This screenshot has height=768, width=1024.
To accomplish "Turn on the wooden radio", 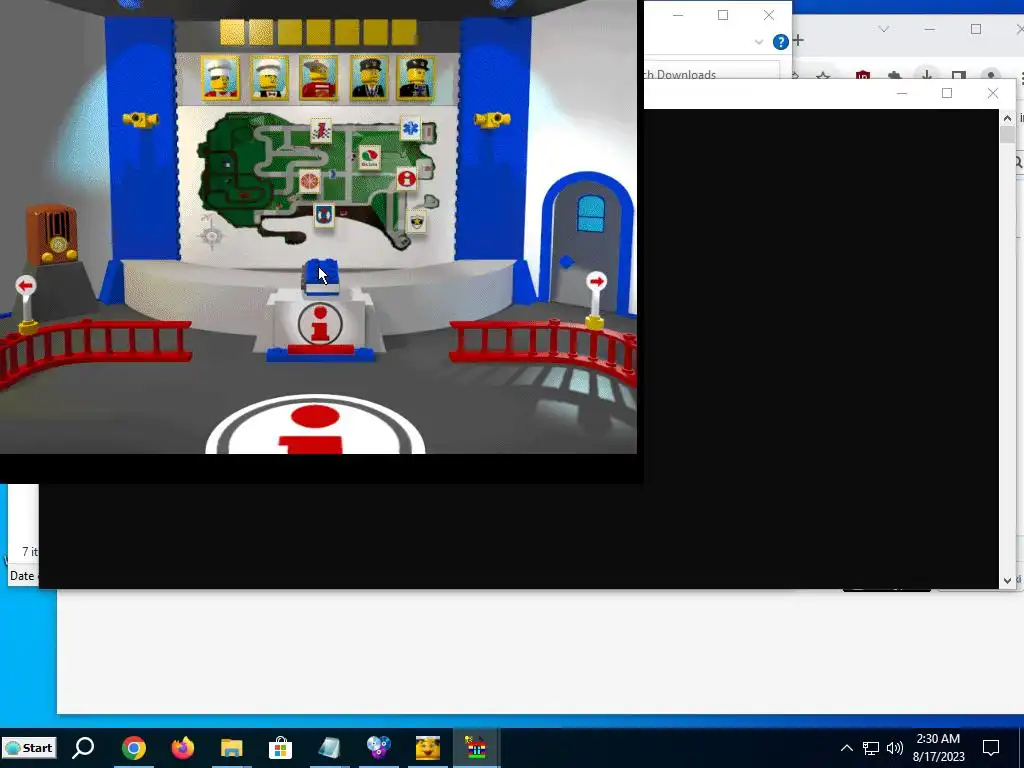I will 52,234.
